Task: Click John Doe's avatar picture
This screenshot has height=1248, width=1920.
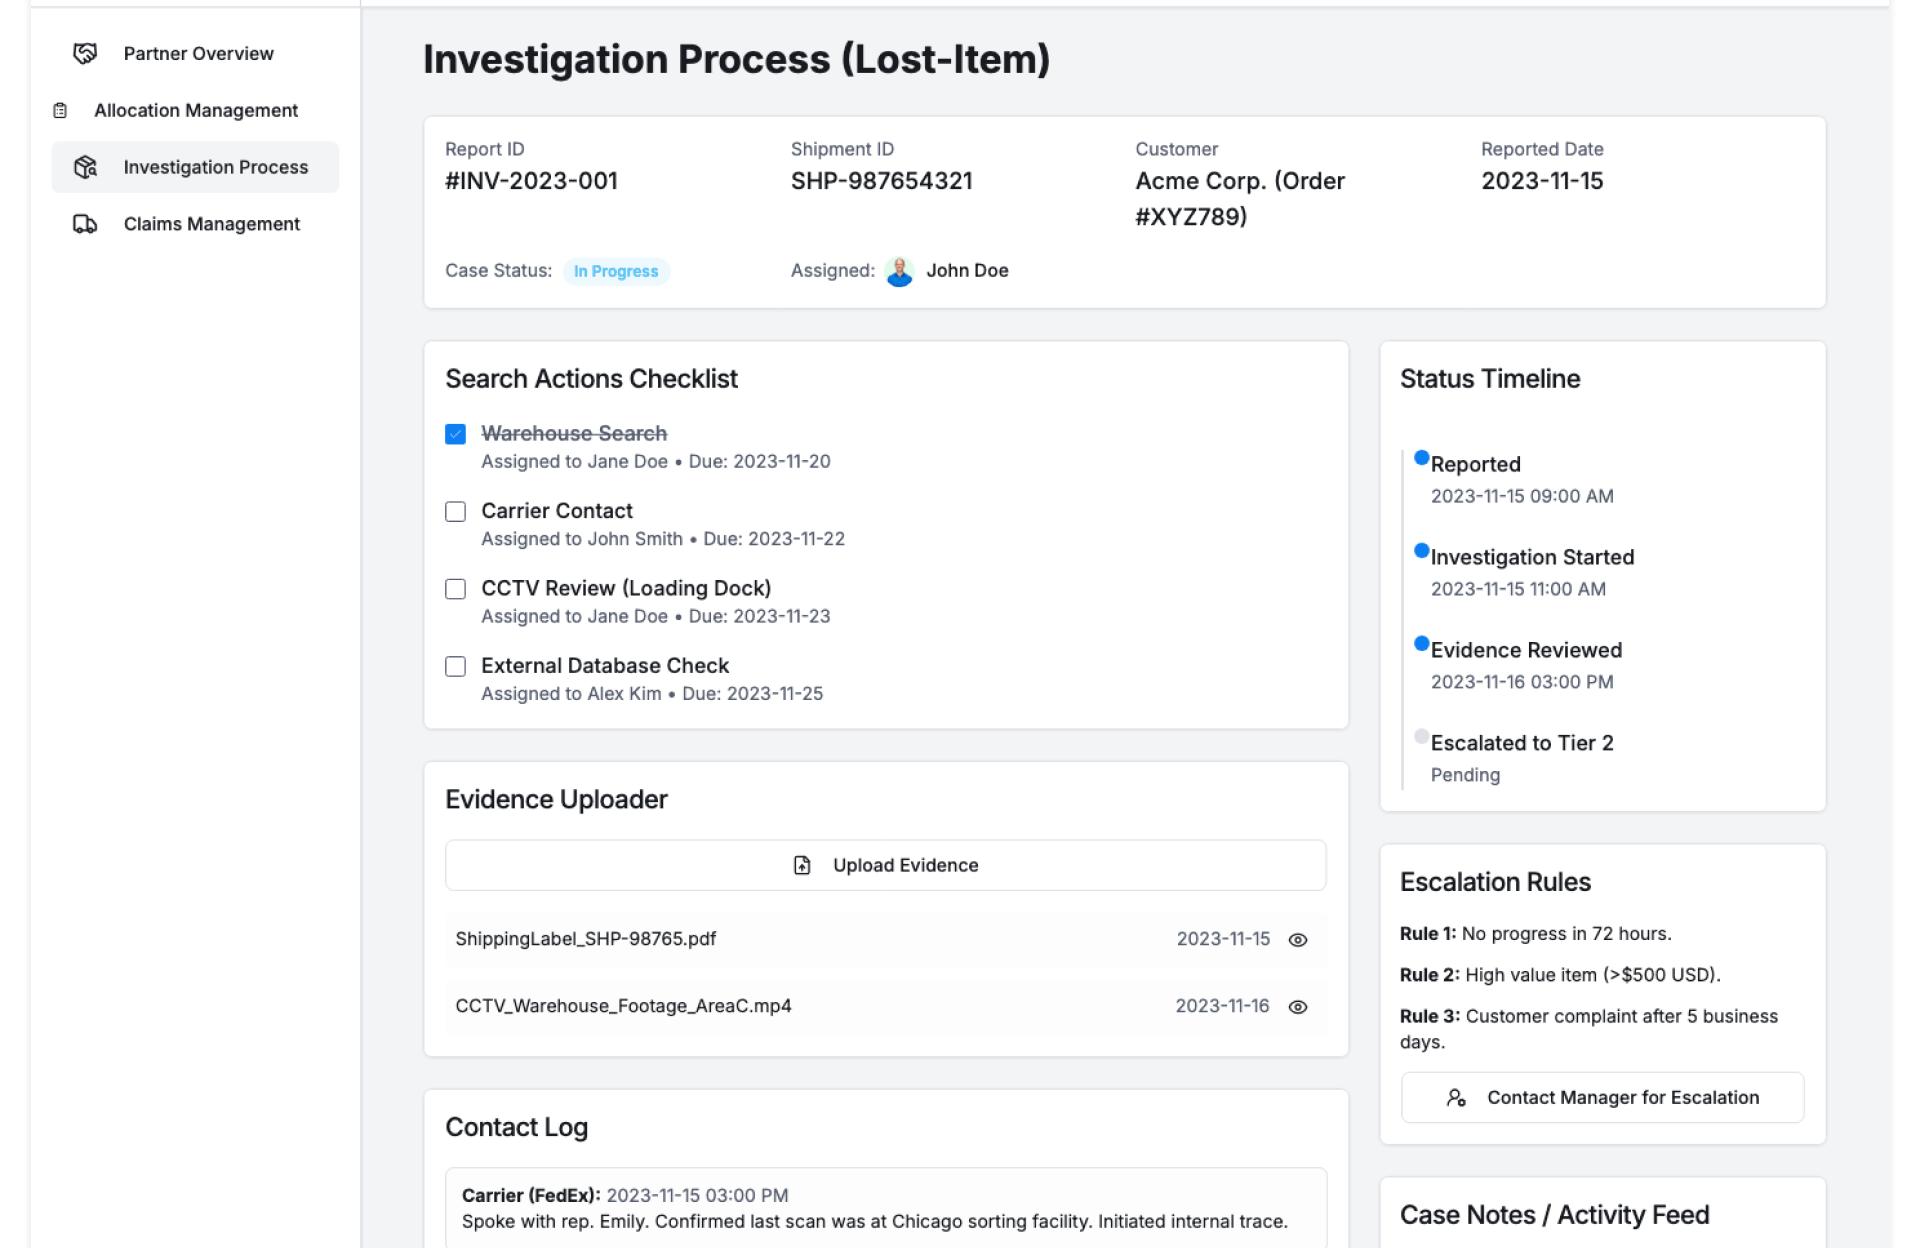Action: pos(899,271)
